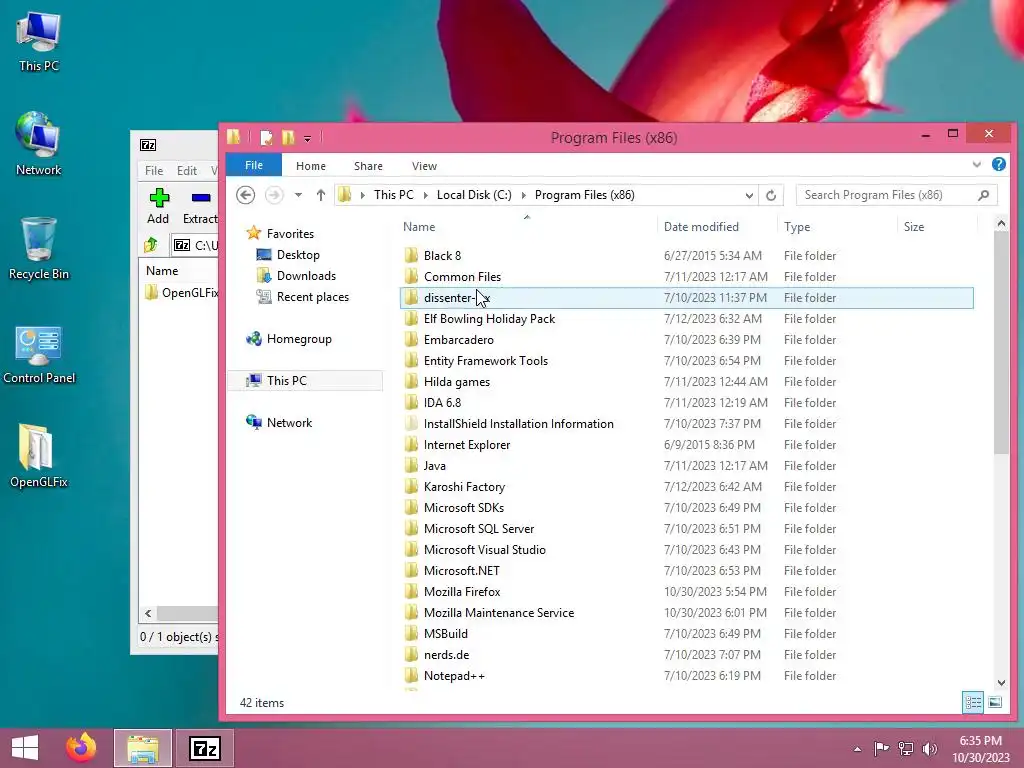Screen dimensions: 1024x768
Task: Go up one folder level in Explorer
Action: point(321,195)
